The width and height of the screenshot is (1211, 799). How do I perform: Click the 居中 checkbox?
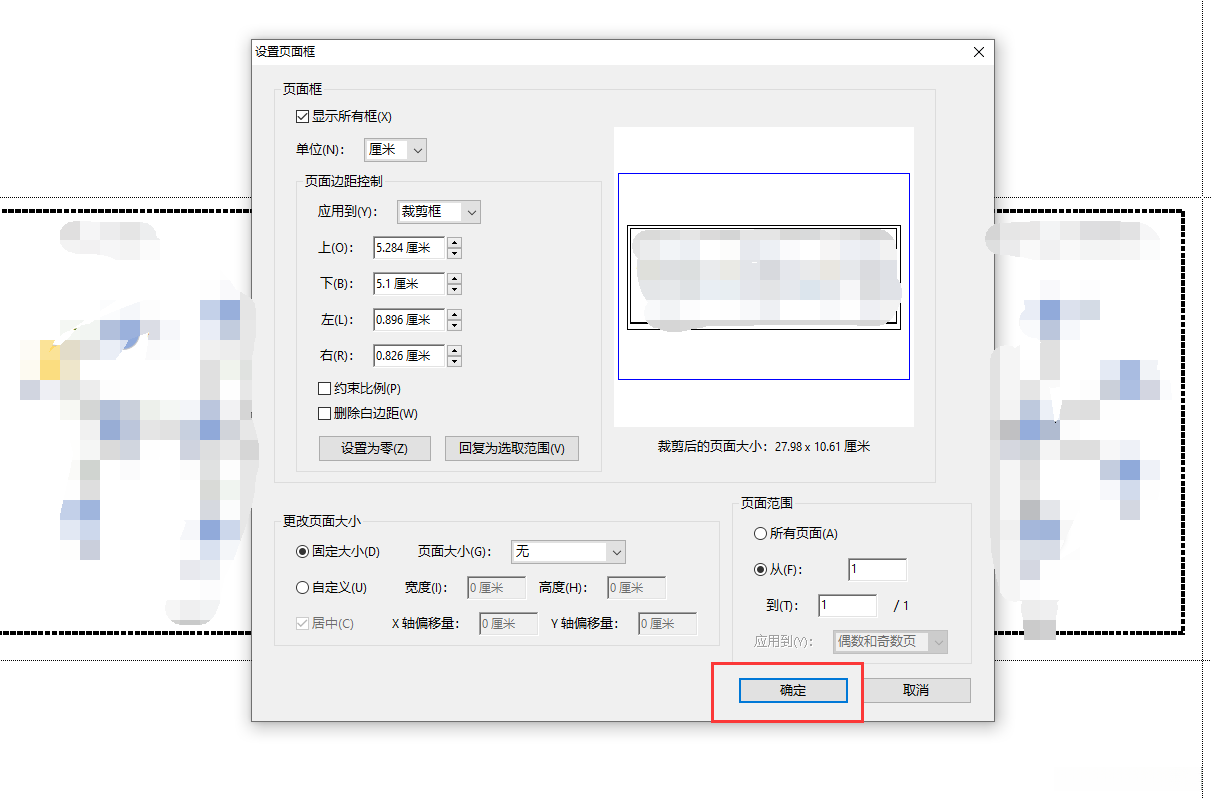(x=302, y=623)
